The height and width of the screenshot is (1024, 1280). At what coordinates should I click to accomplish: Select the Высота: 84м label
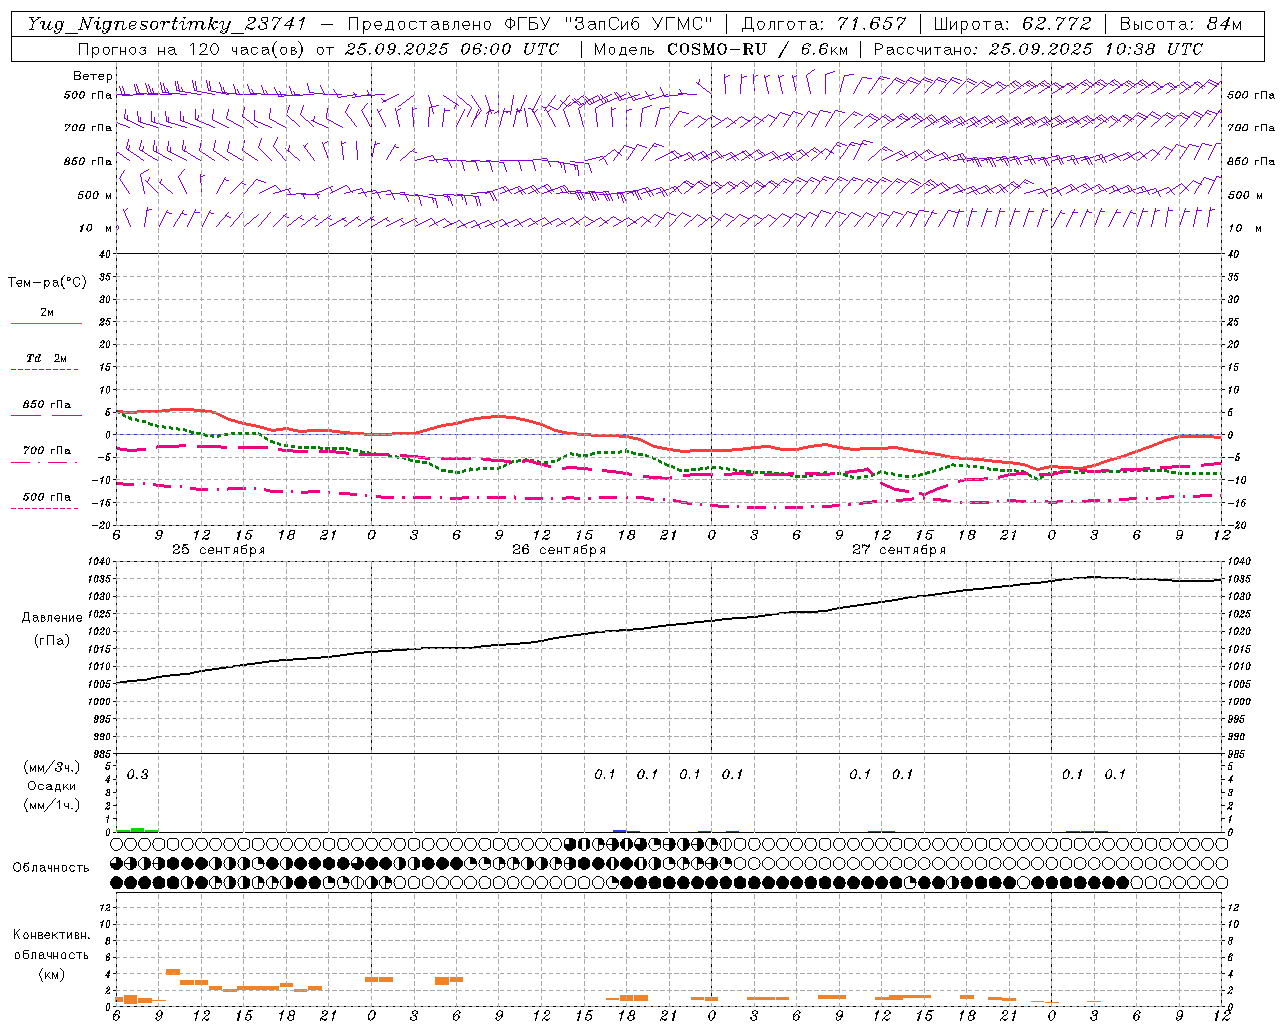click(x=1181, y=24)
